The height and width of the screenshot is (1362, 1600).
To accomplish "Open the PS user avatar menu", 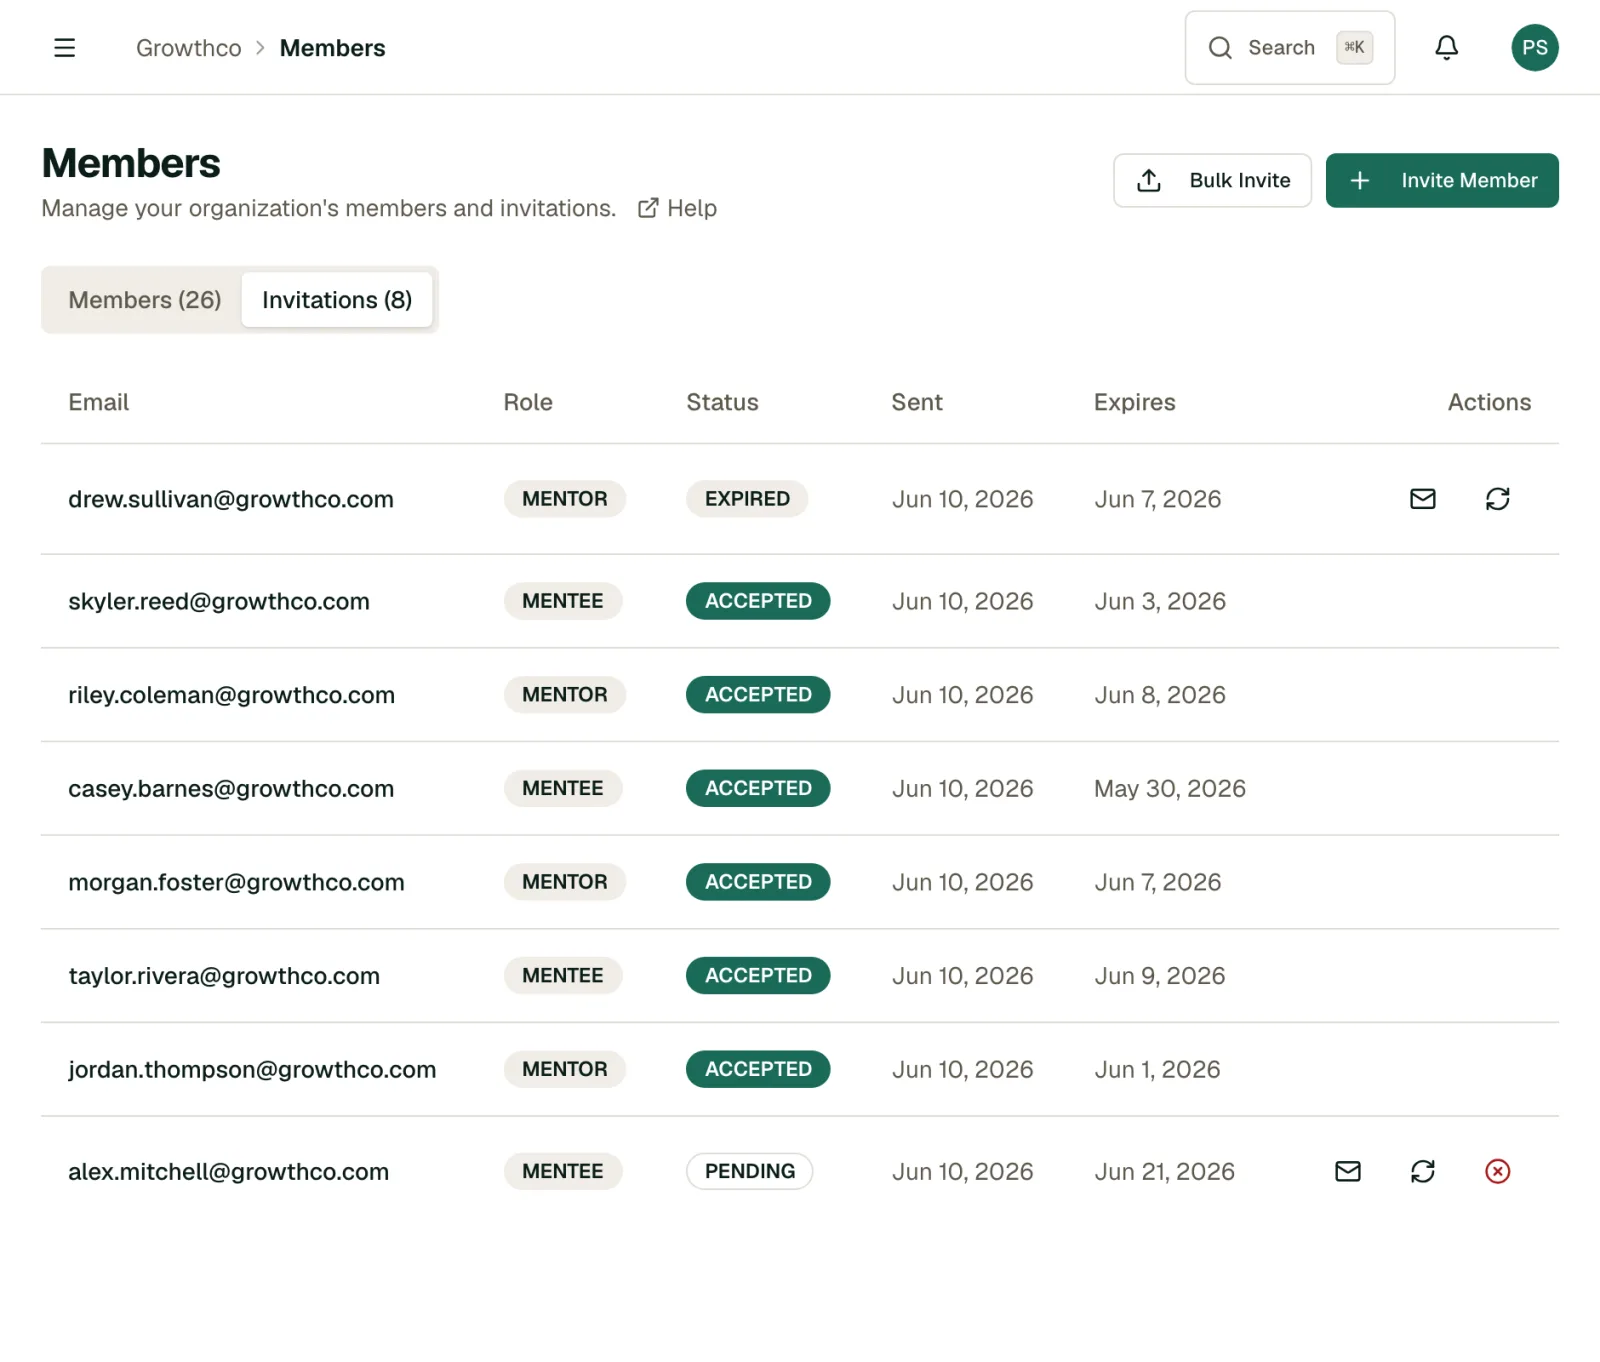I will 1534,48.
